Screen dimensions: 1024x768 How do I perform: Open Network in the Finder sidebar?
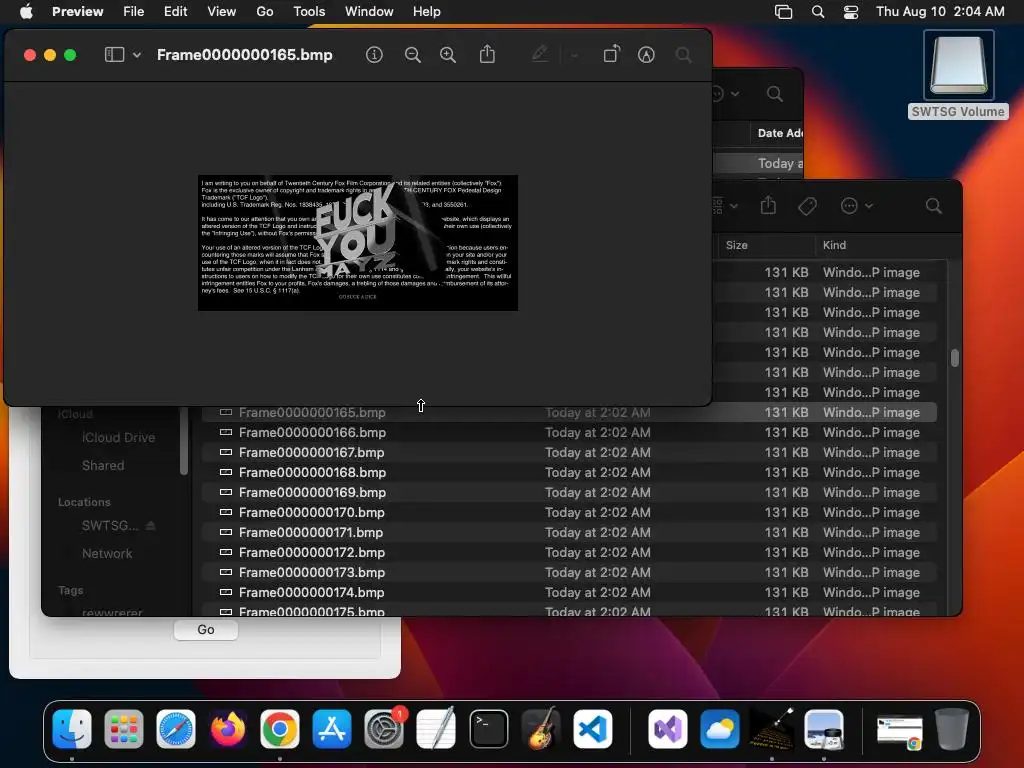pos(107,554)
